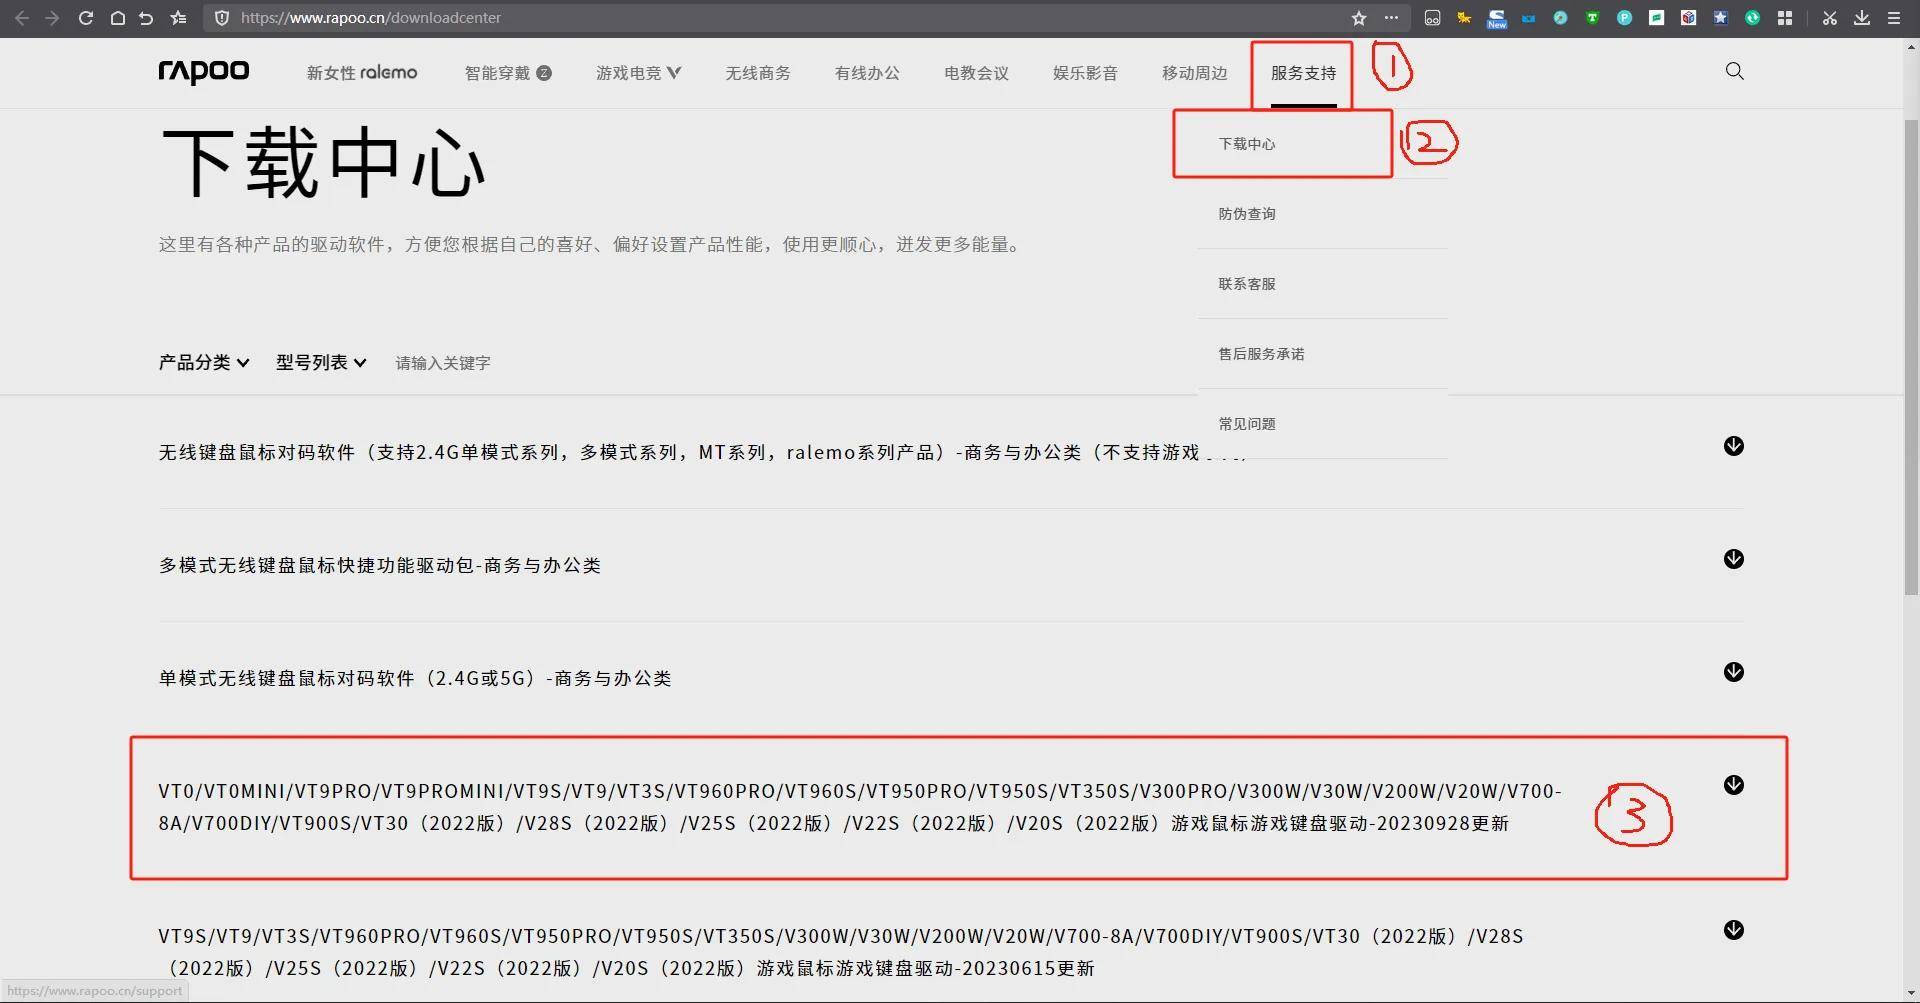This screenshot has width=1920, height=1003.
Task: Reload the page with the refresh icon
Action: point(85,18)
